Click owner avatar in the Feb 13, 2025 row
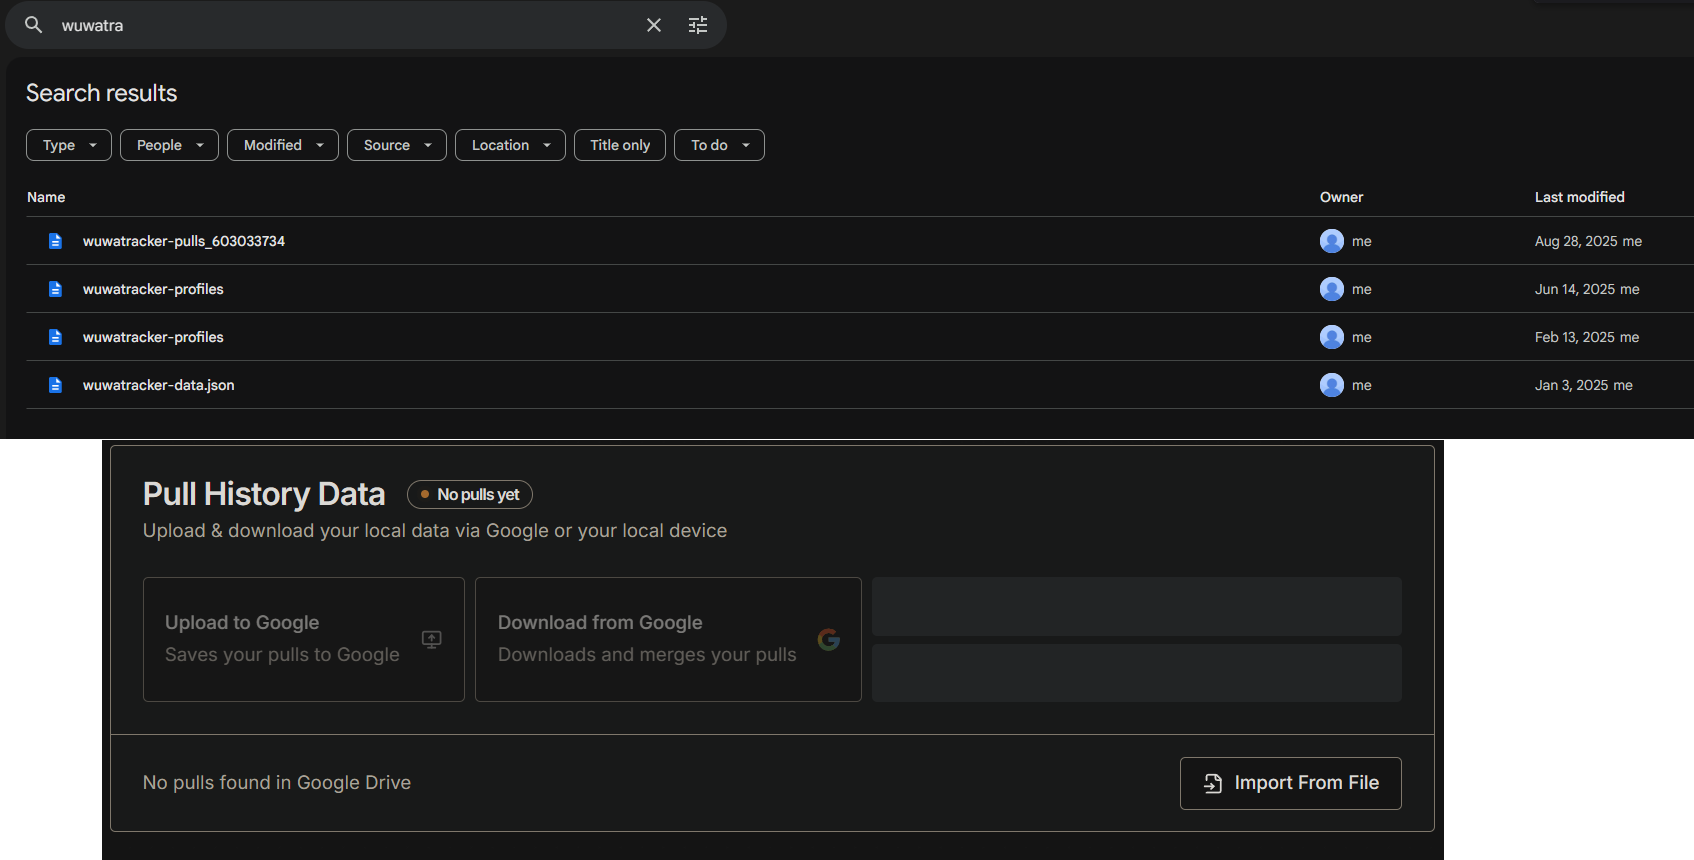The height and width of the screenshot is (860, 1694). [x=1332, y=337]
